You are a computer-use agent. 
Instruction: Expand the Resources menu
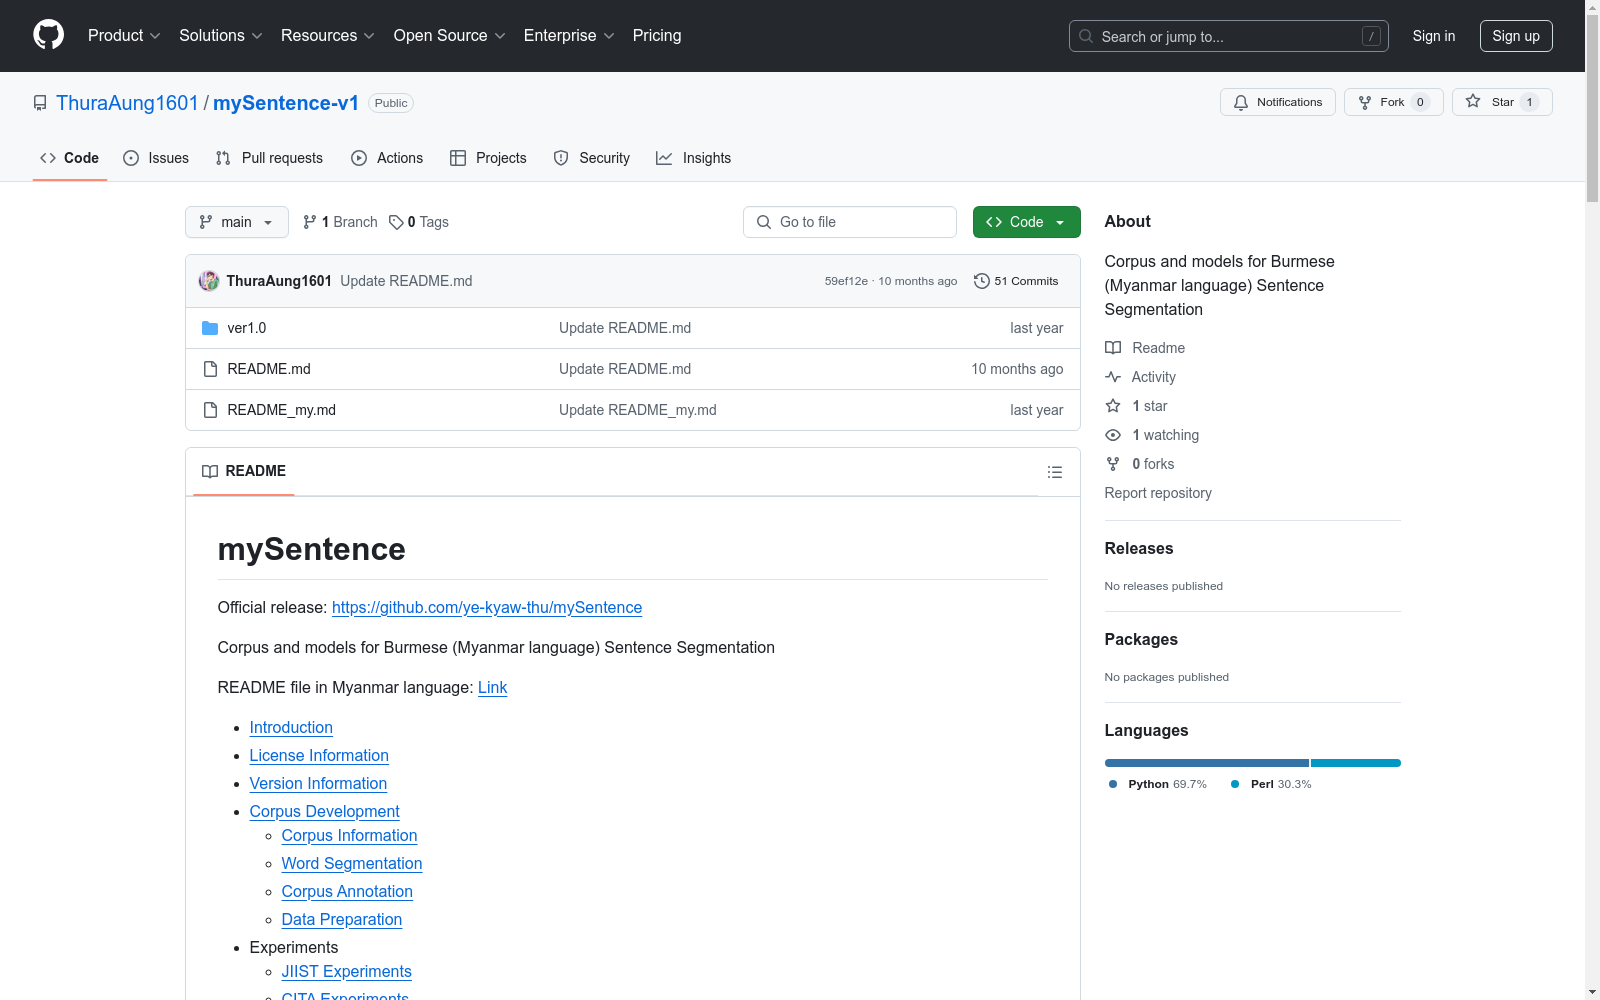[x=328, y=36]
